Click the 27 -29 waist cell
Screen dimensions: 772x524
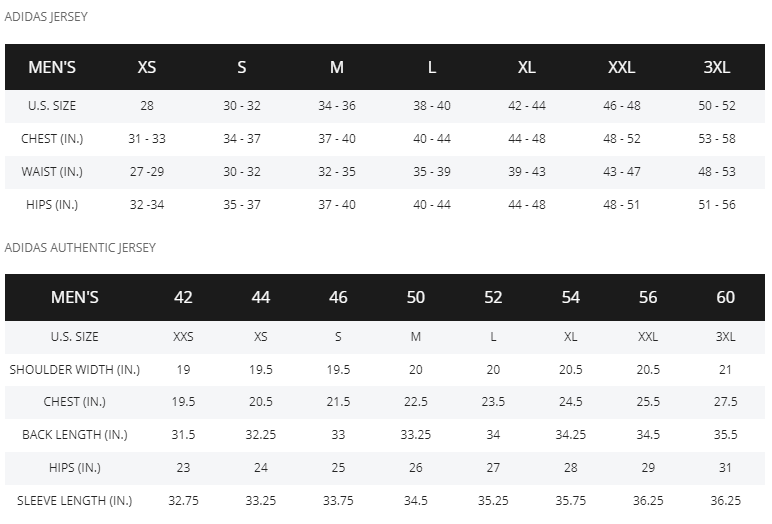pos(147,171)
